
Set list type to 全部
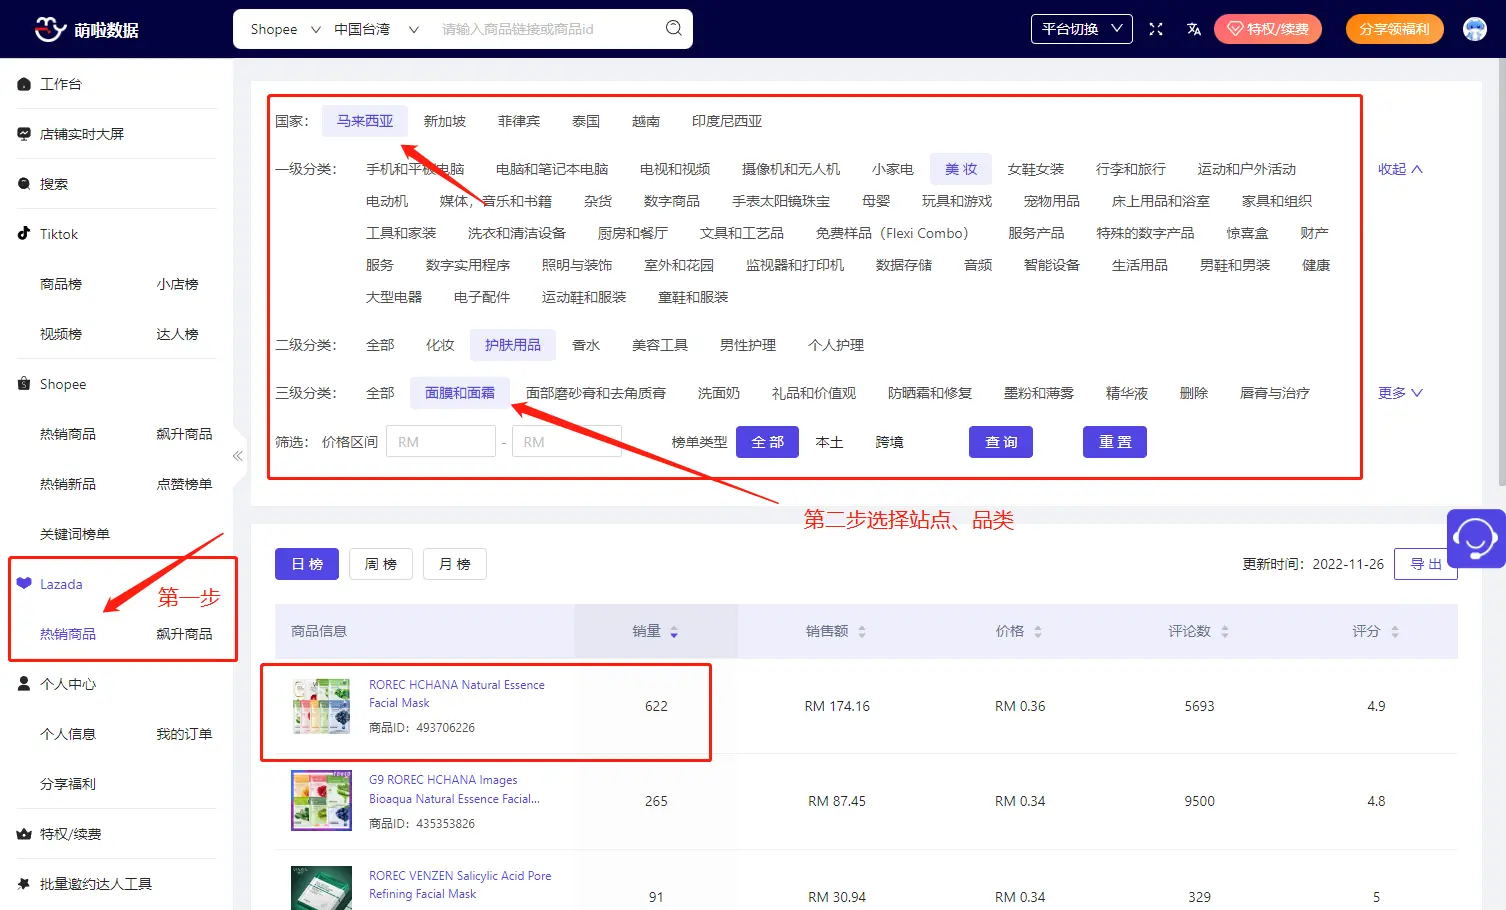pyautogui.click(x=767, y=442)
